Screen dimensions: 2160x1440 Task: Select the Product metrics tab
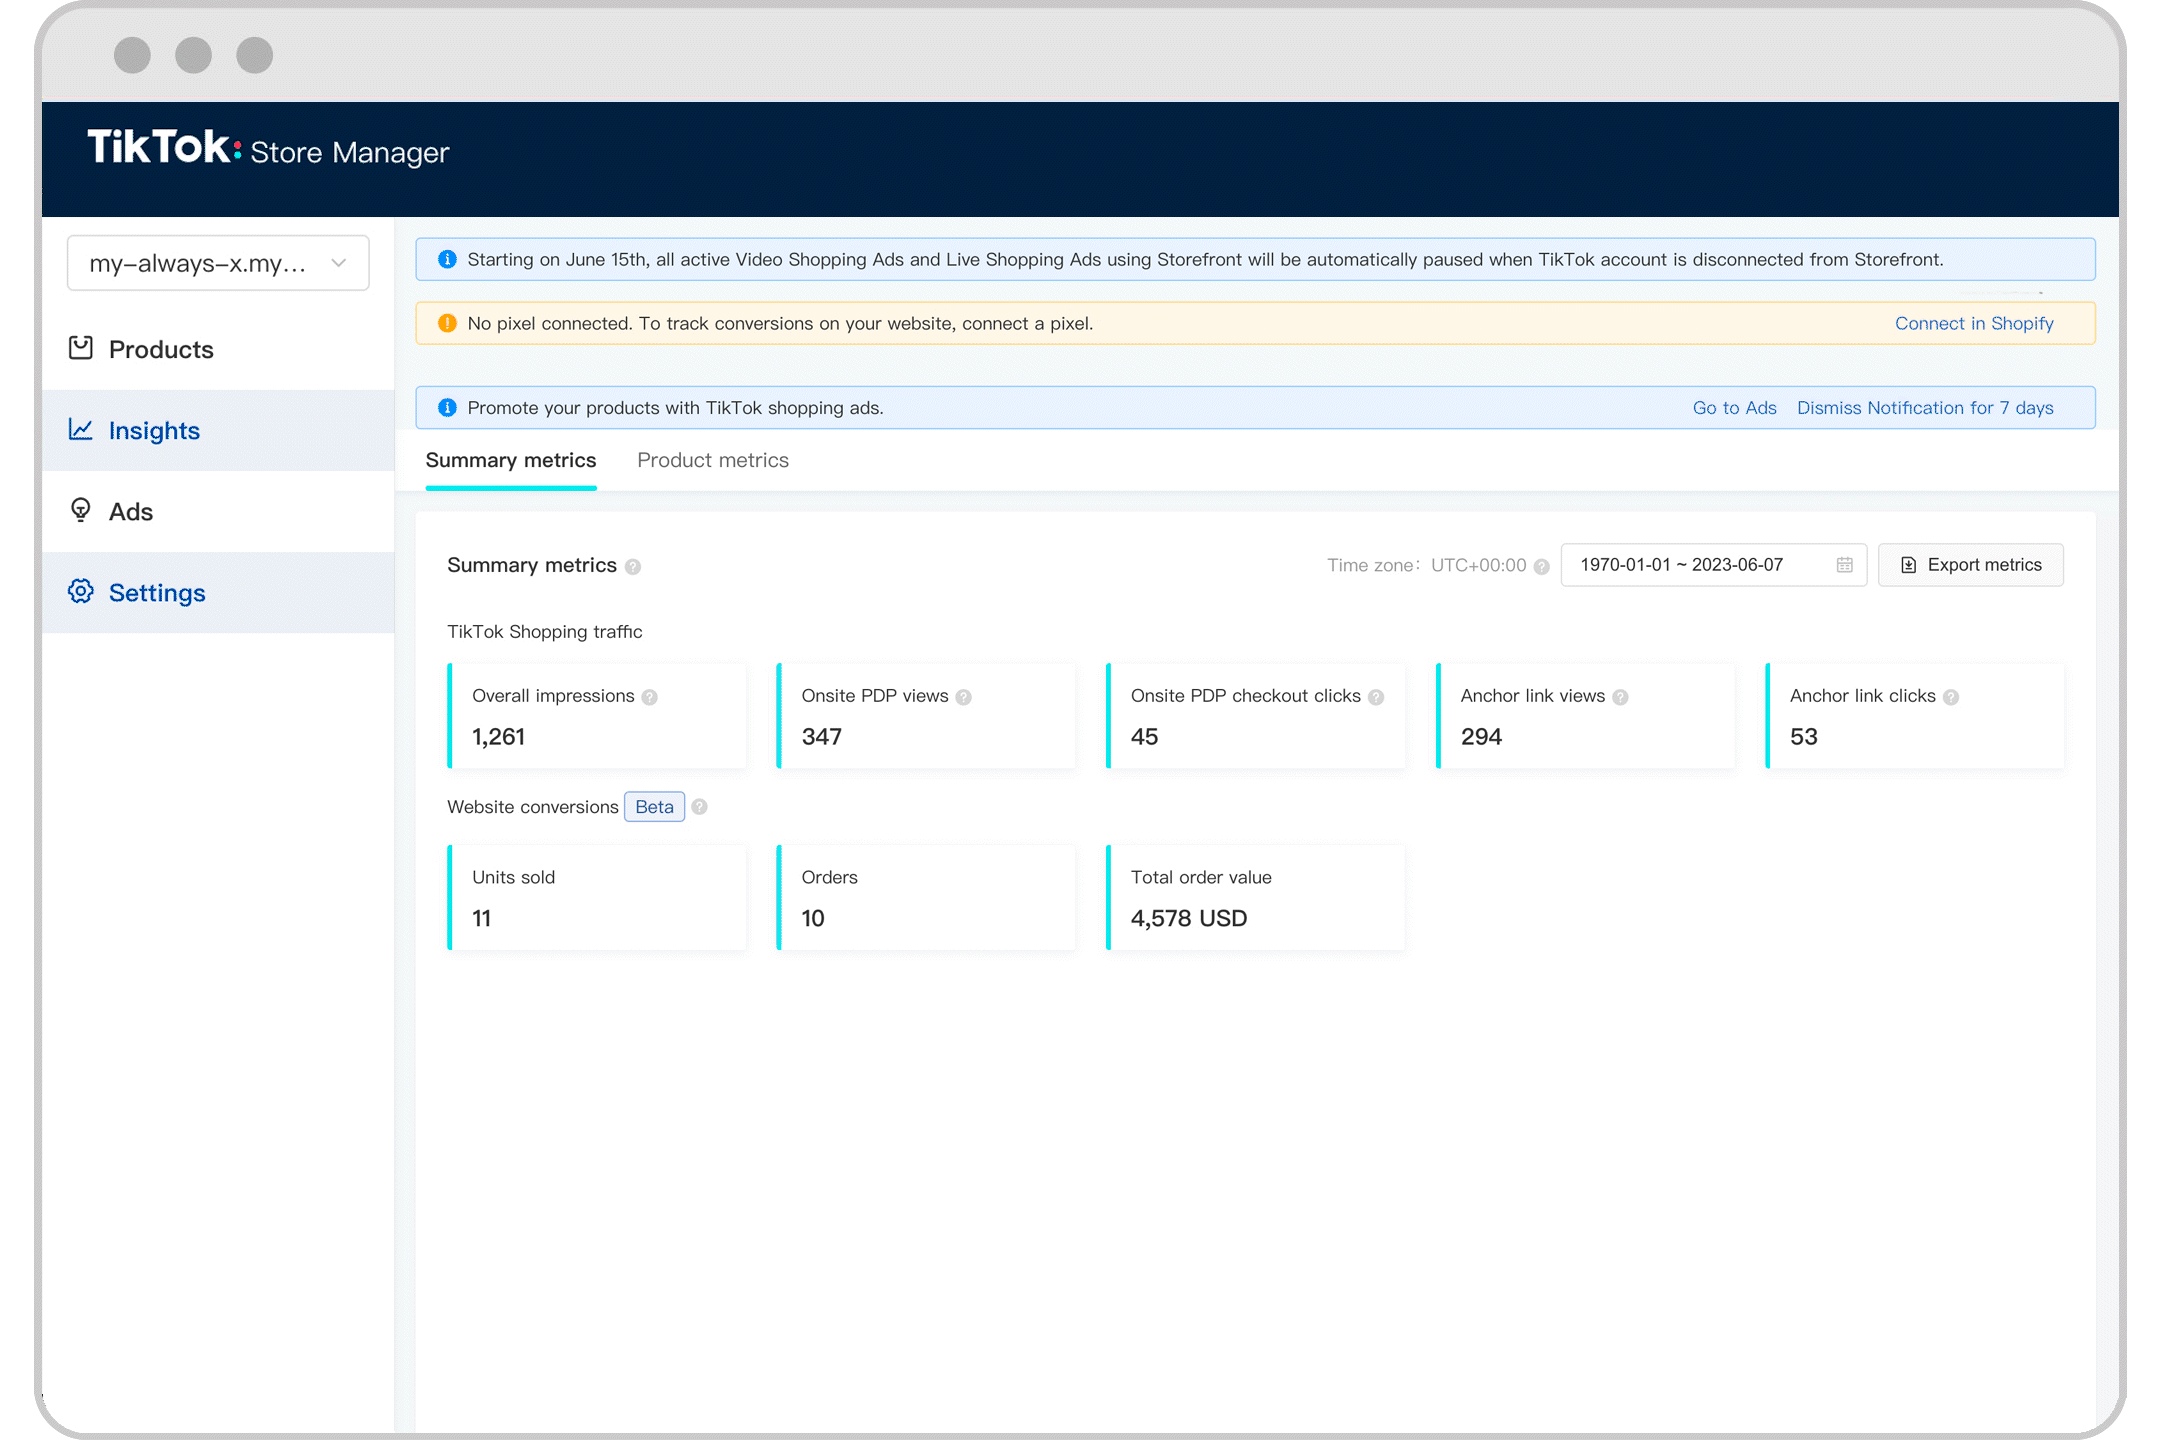point(712,460)
